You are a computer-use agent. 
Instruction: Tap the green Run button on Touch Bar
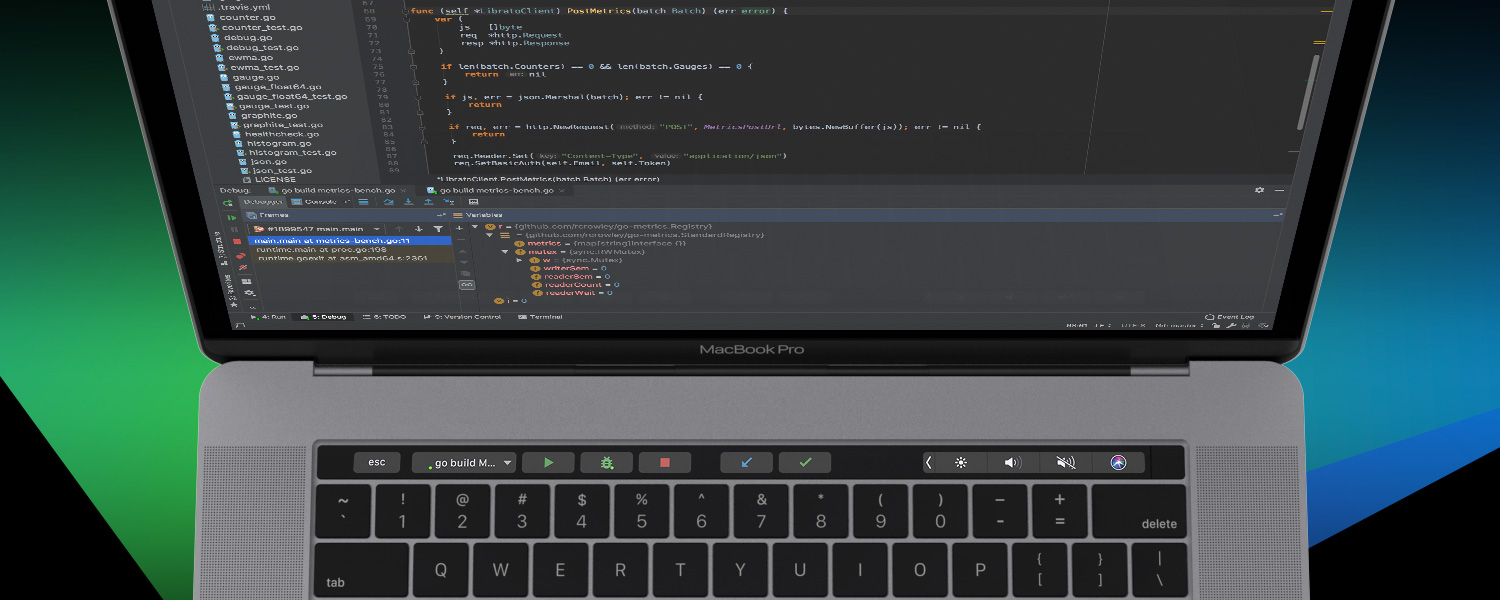(548, 463)
